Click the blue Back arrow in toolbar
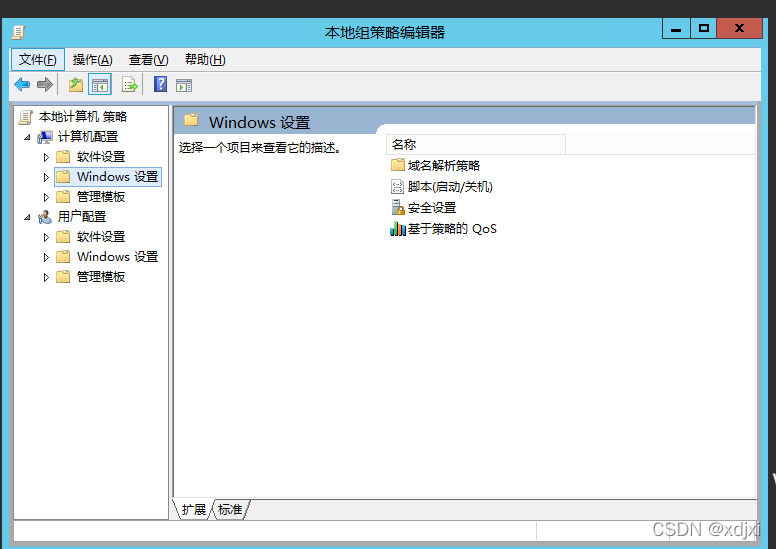The height and width of the screenshot is (549, 776). 22,85
